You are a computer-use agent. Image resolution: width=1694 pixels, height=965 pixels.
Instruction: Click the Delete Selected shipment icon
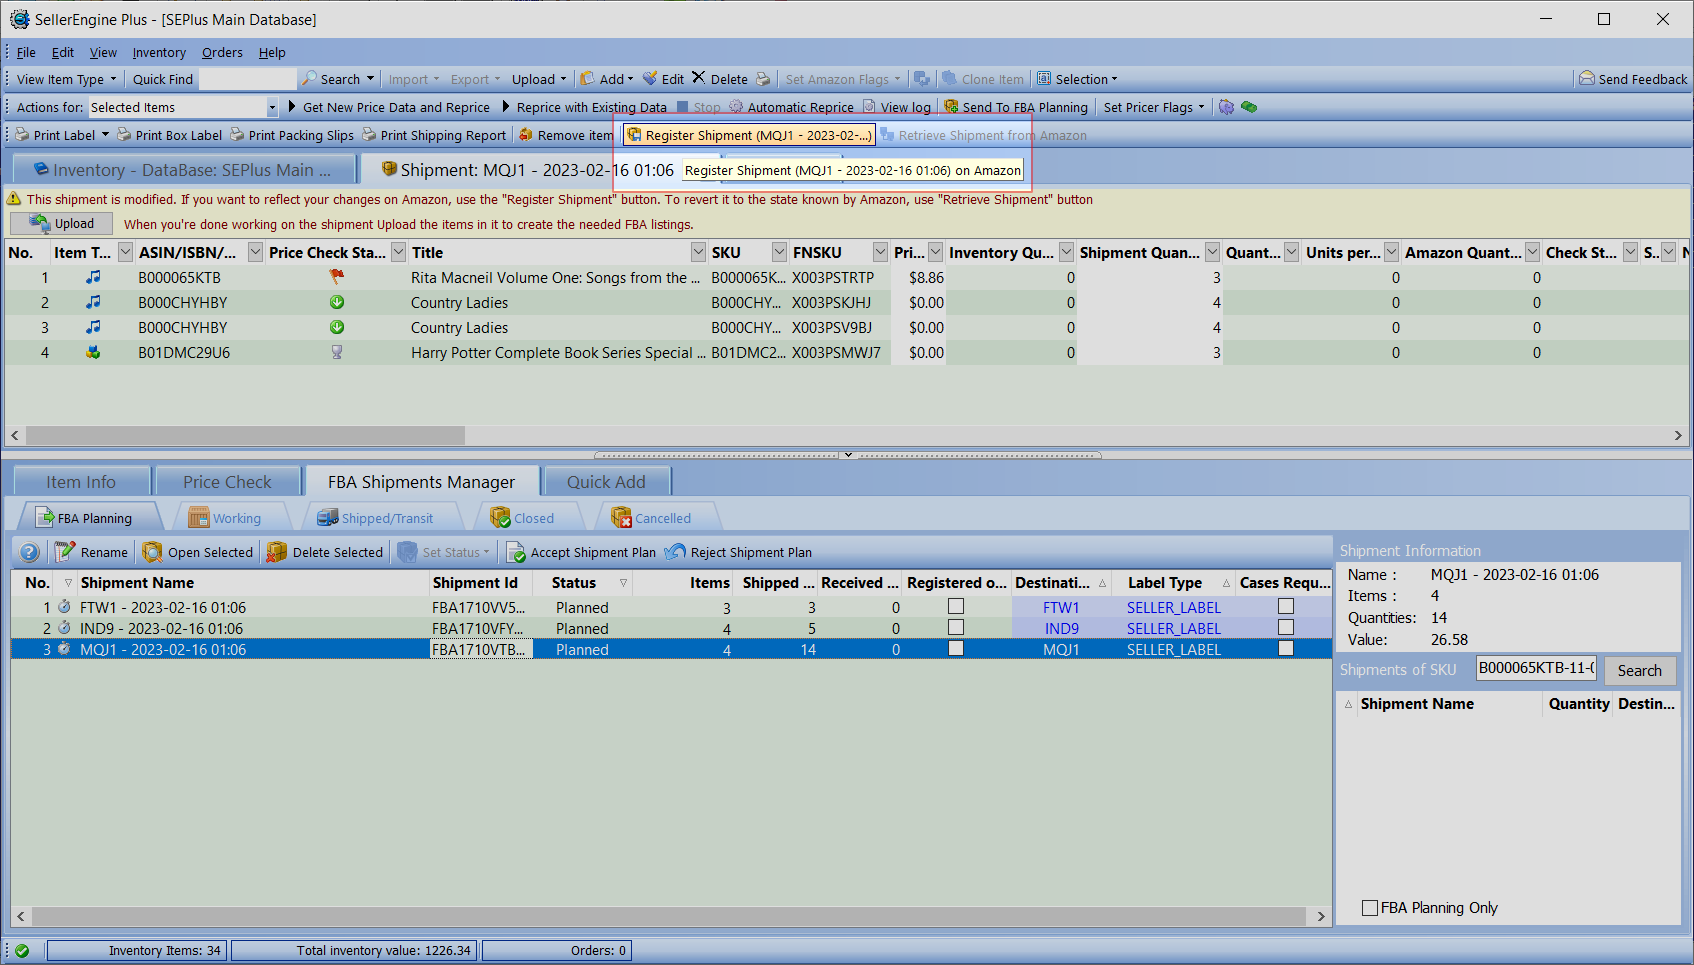[277, 552]
